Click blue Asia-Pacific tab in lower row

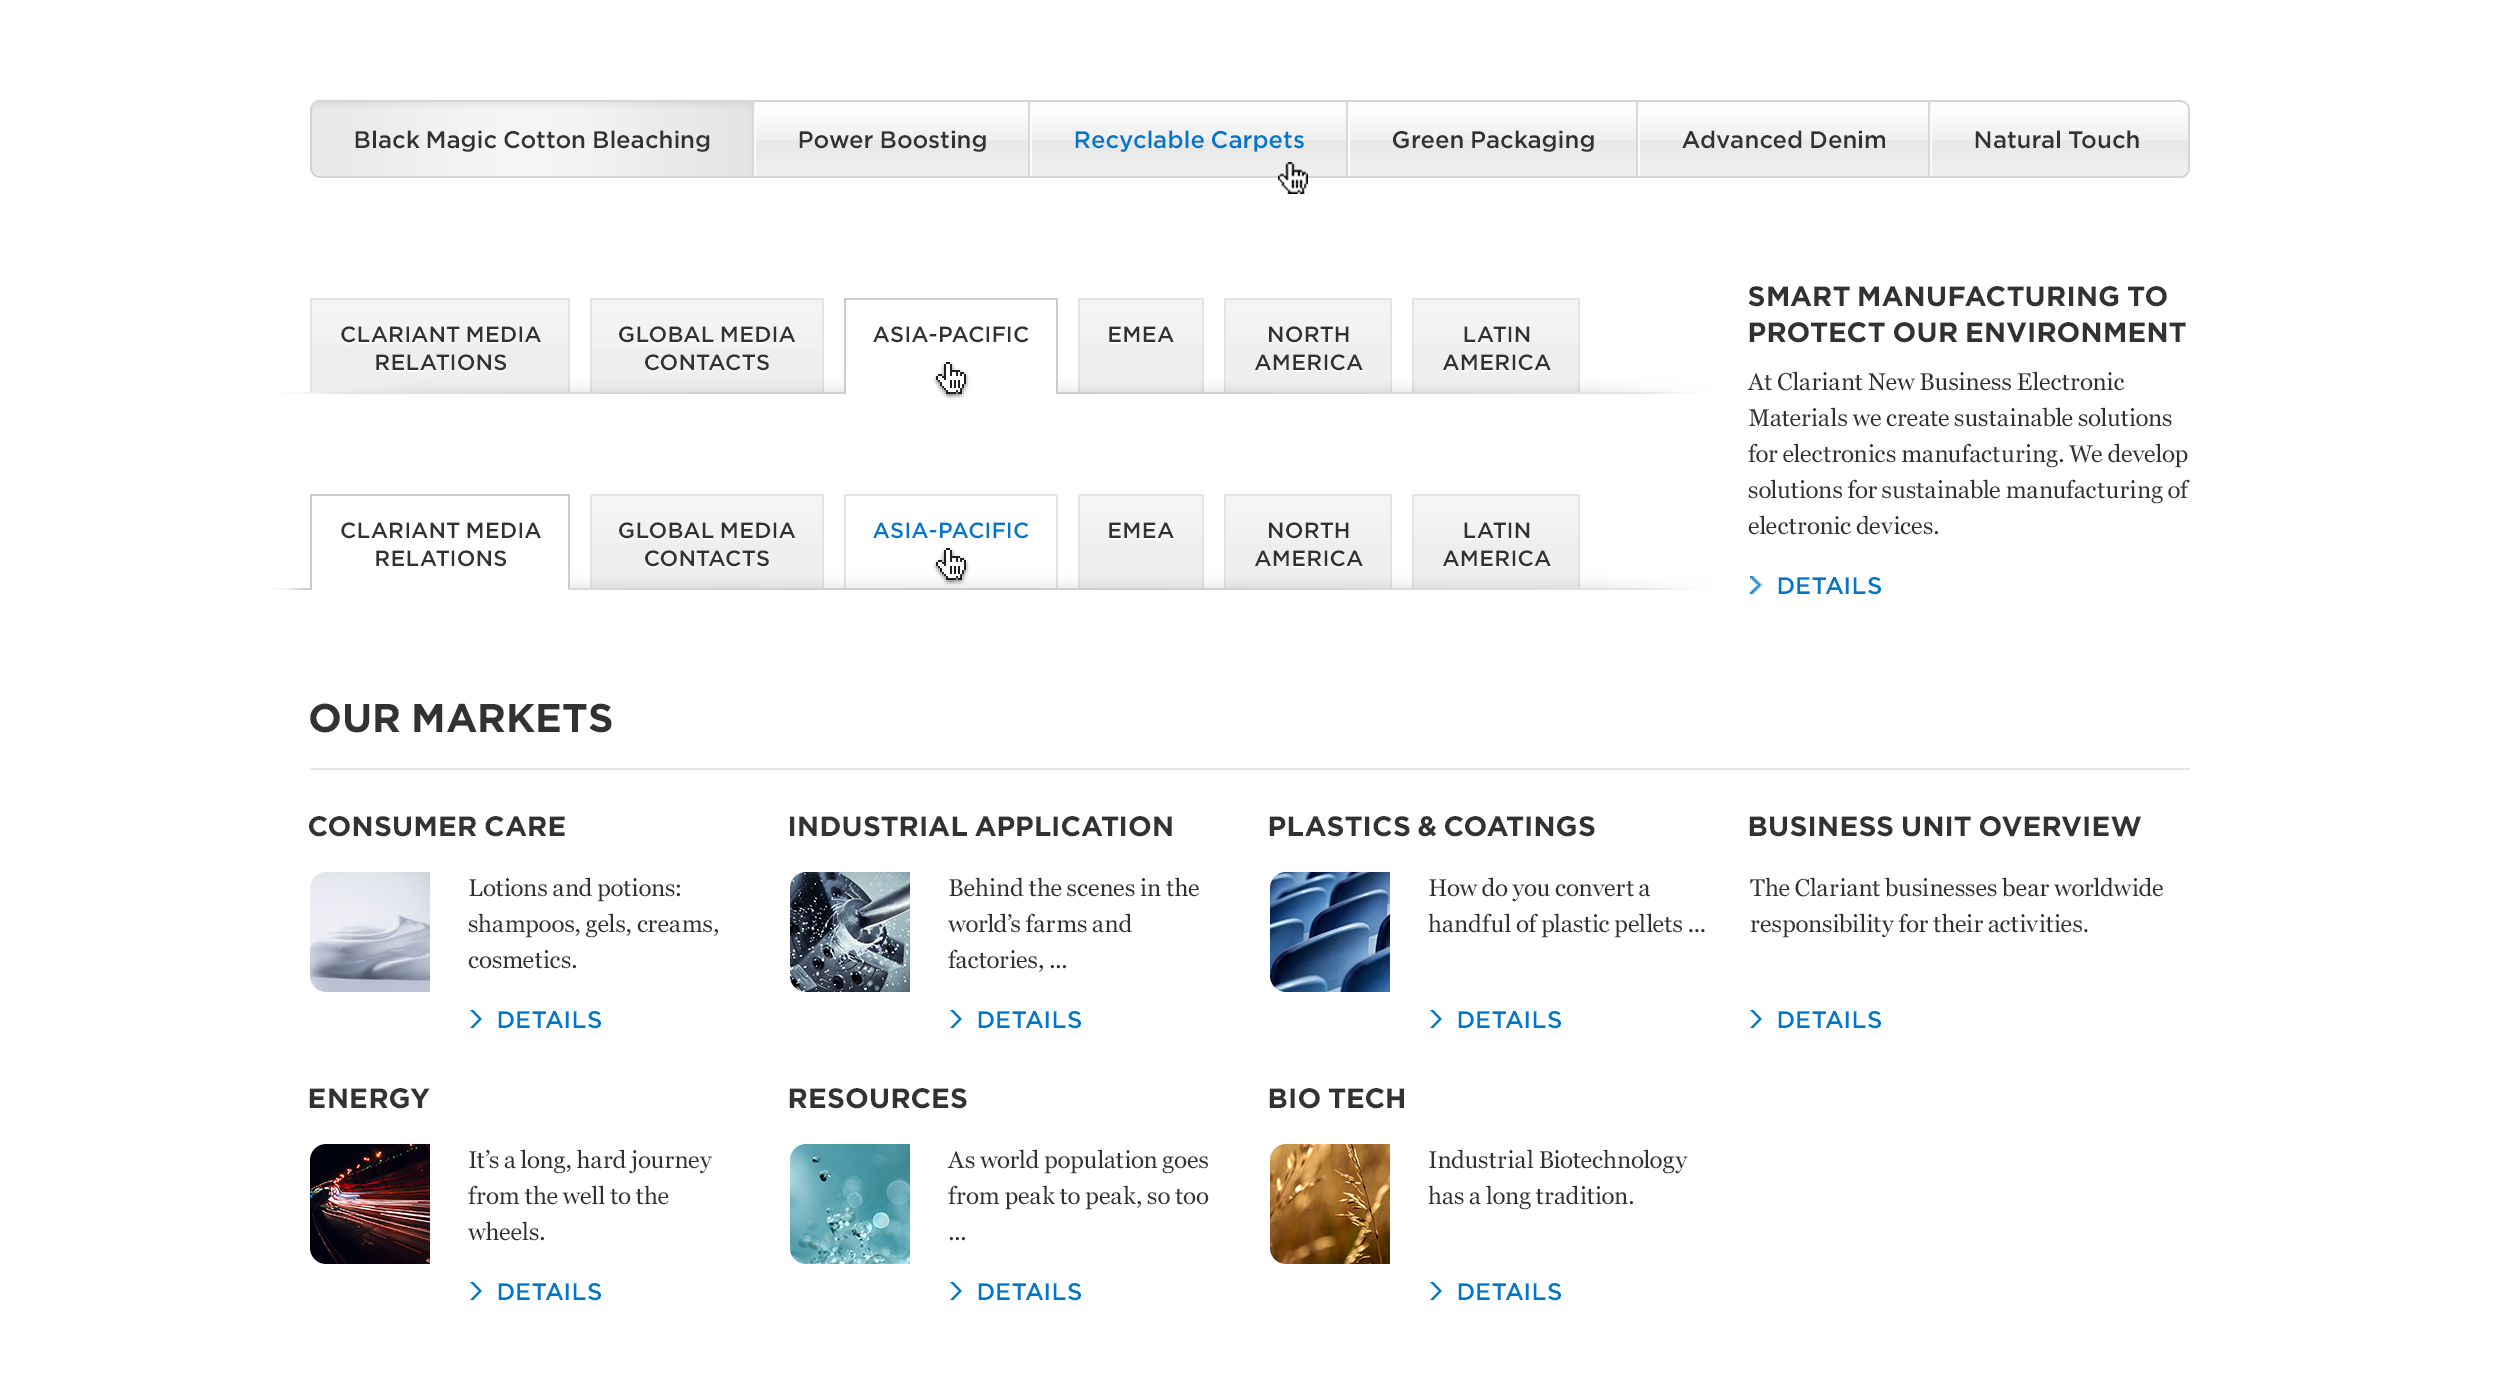click(951, 542)
